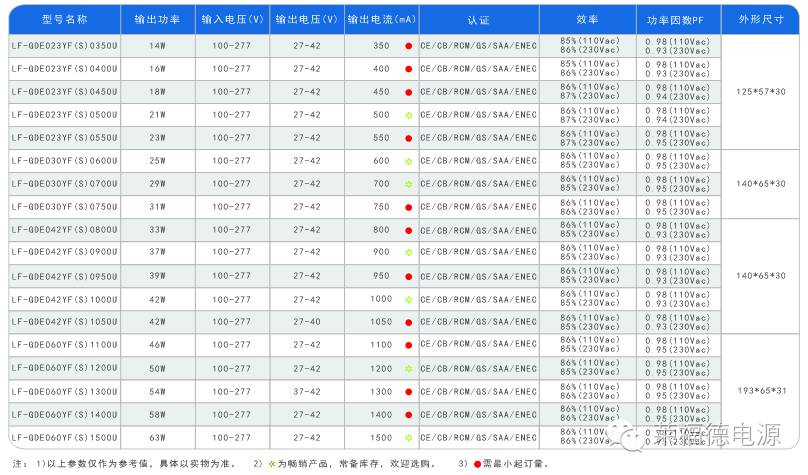Click the red dot beside 1050 mA
Screen dimensions: 808x475
tap(409, 323)
